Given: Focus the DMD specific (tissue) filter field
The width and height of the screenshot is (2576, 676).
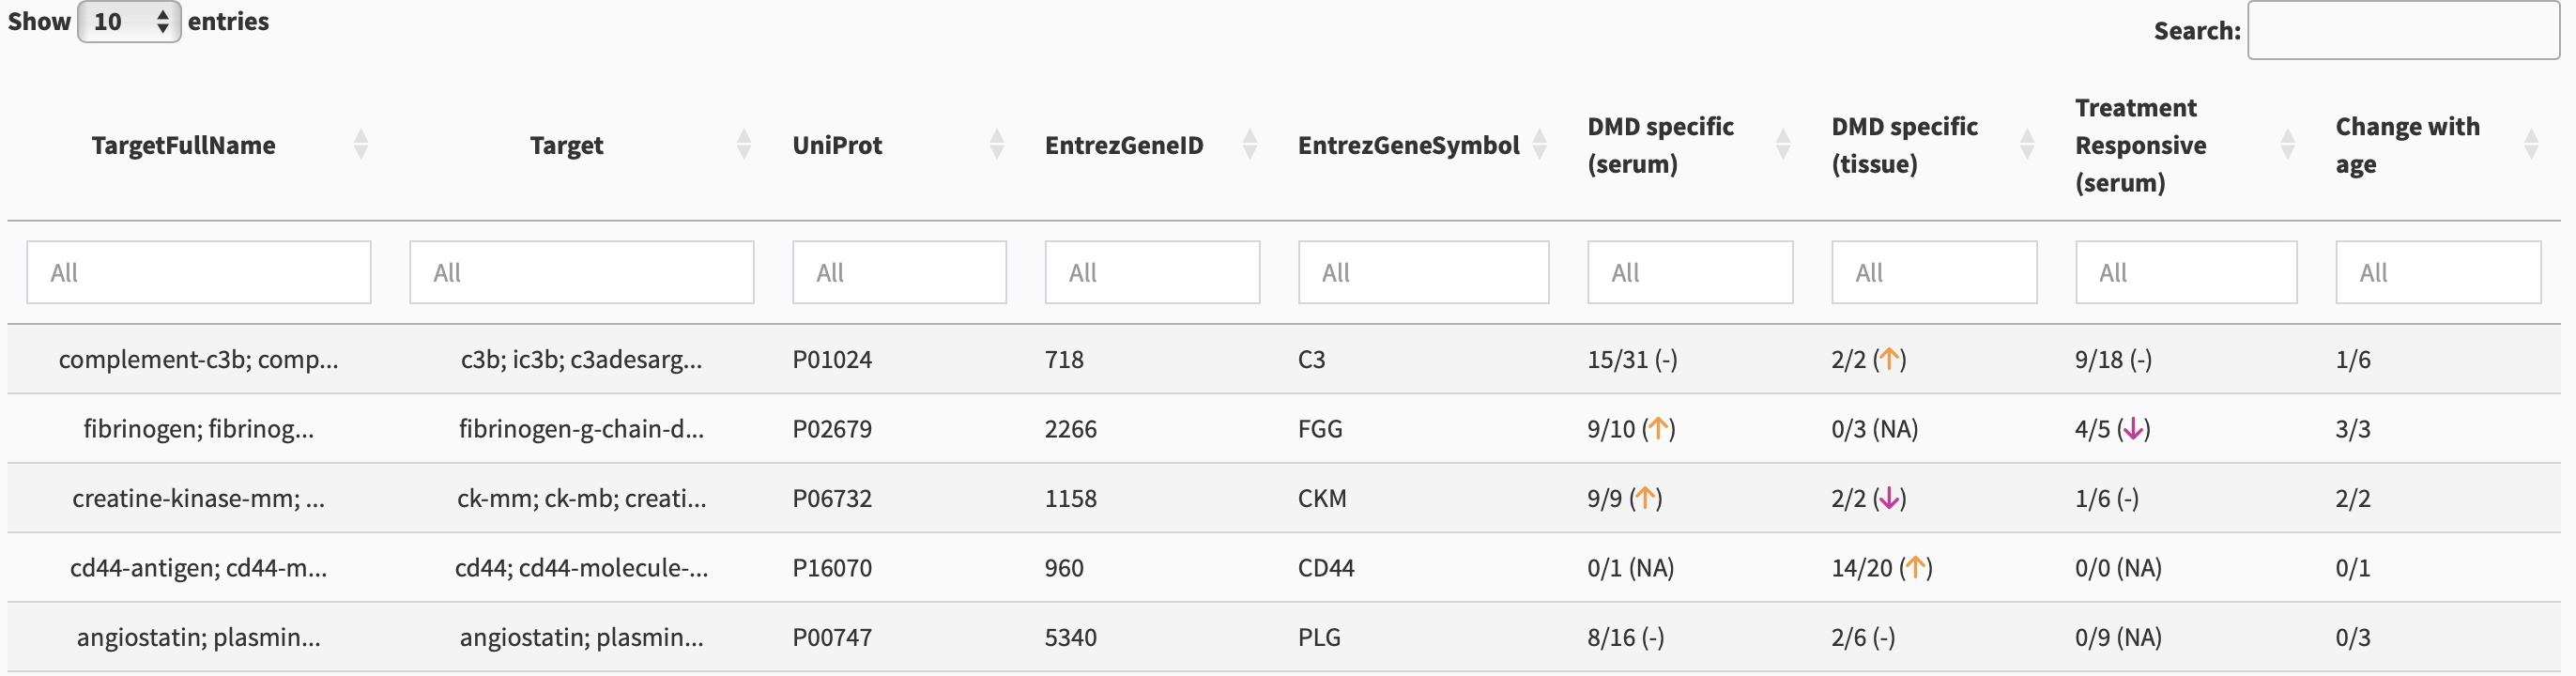Looking at the screenshot, I should pyautogui.click(x=1934, y=272).
